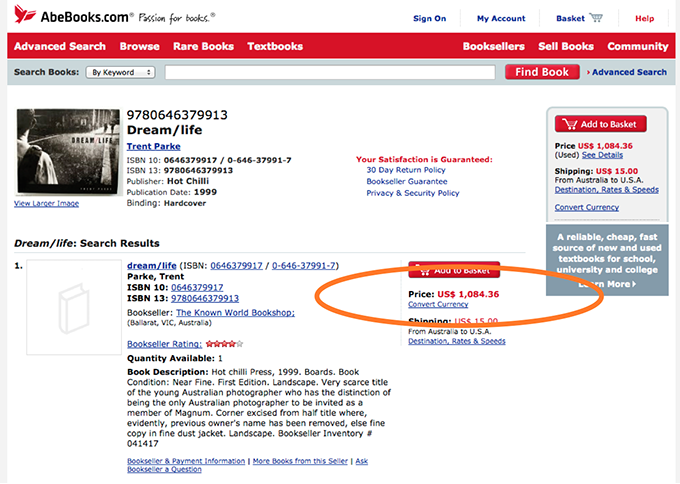The image size is (680, 484).
Task: Go to the Textbooks section
Action: click(x=275, y=46)
